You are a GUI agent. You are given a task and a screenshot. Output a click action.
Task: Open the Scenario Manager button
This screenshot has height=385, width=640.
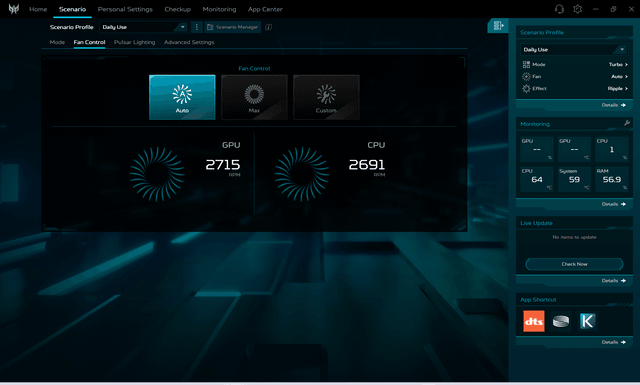pyautogui.click(x=233, y=27)
